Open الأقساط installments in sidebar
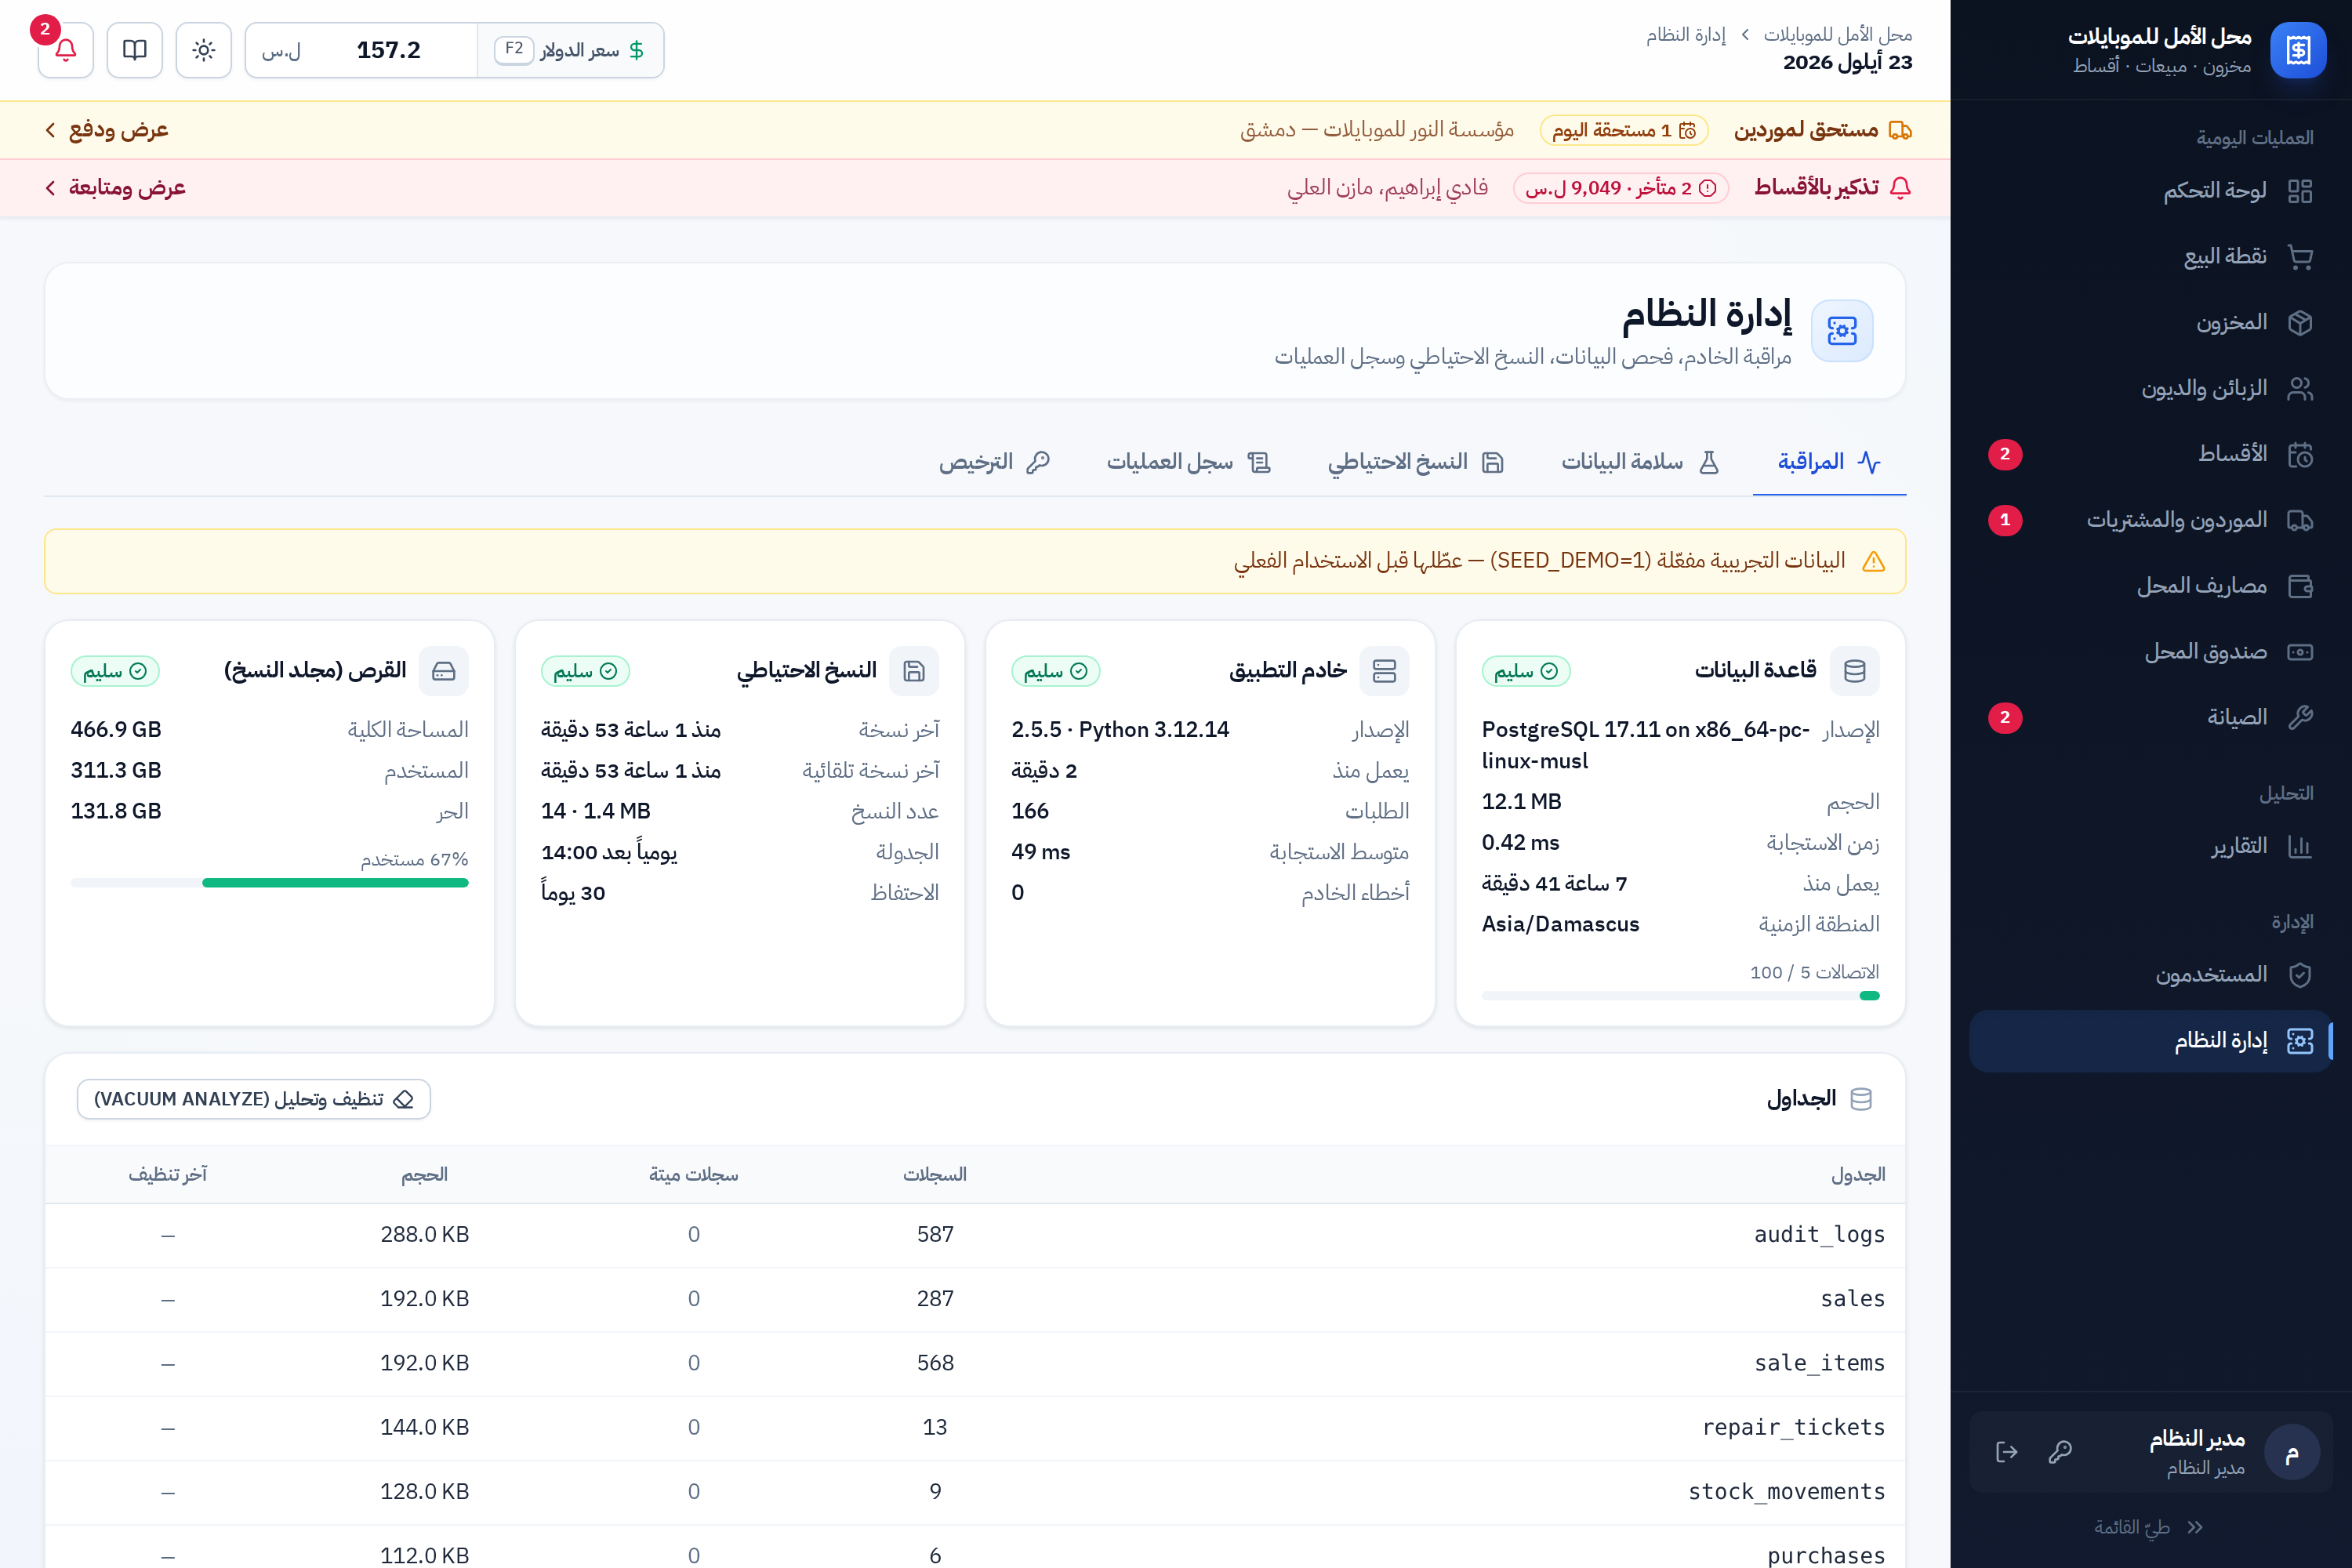Screen dimensions: 2352x1568 pyautogui.click(x=2151, y=454)
